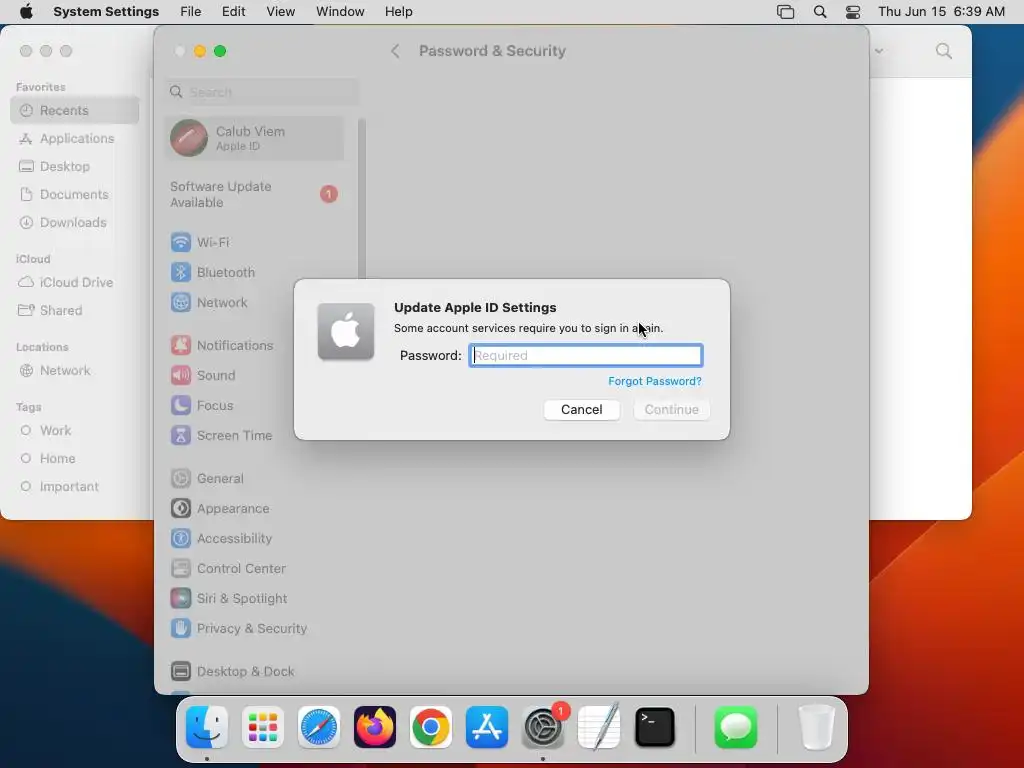Open Calub Viem Apple ID account
Screen dimensions: 1024x768
point(254,138)
